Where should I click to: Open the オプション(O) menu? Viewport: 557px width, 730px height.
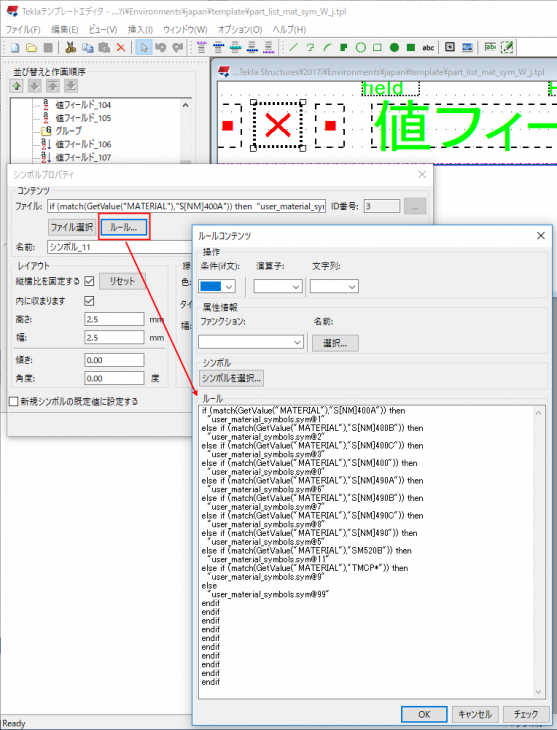[x=240, y=30]
